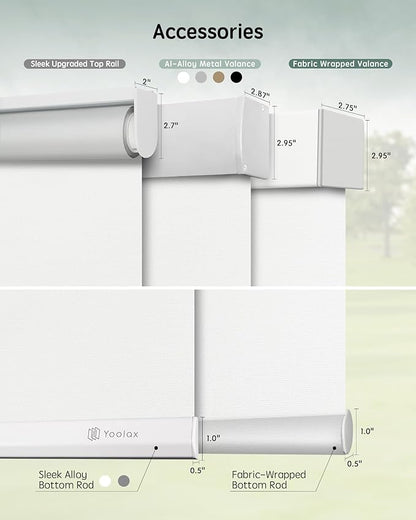Select the Al-Alloy Metal Valance label
This screenshot has width=416, height=520.
coord(210,64)
